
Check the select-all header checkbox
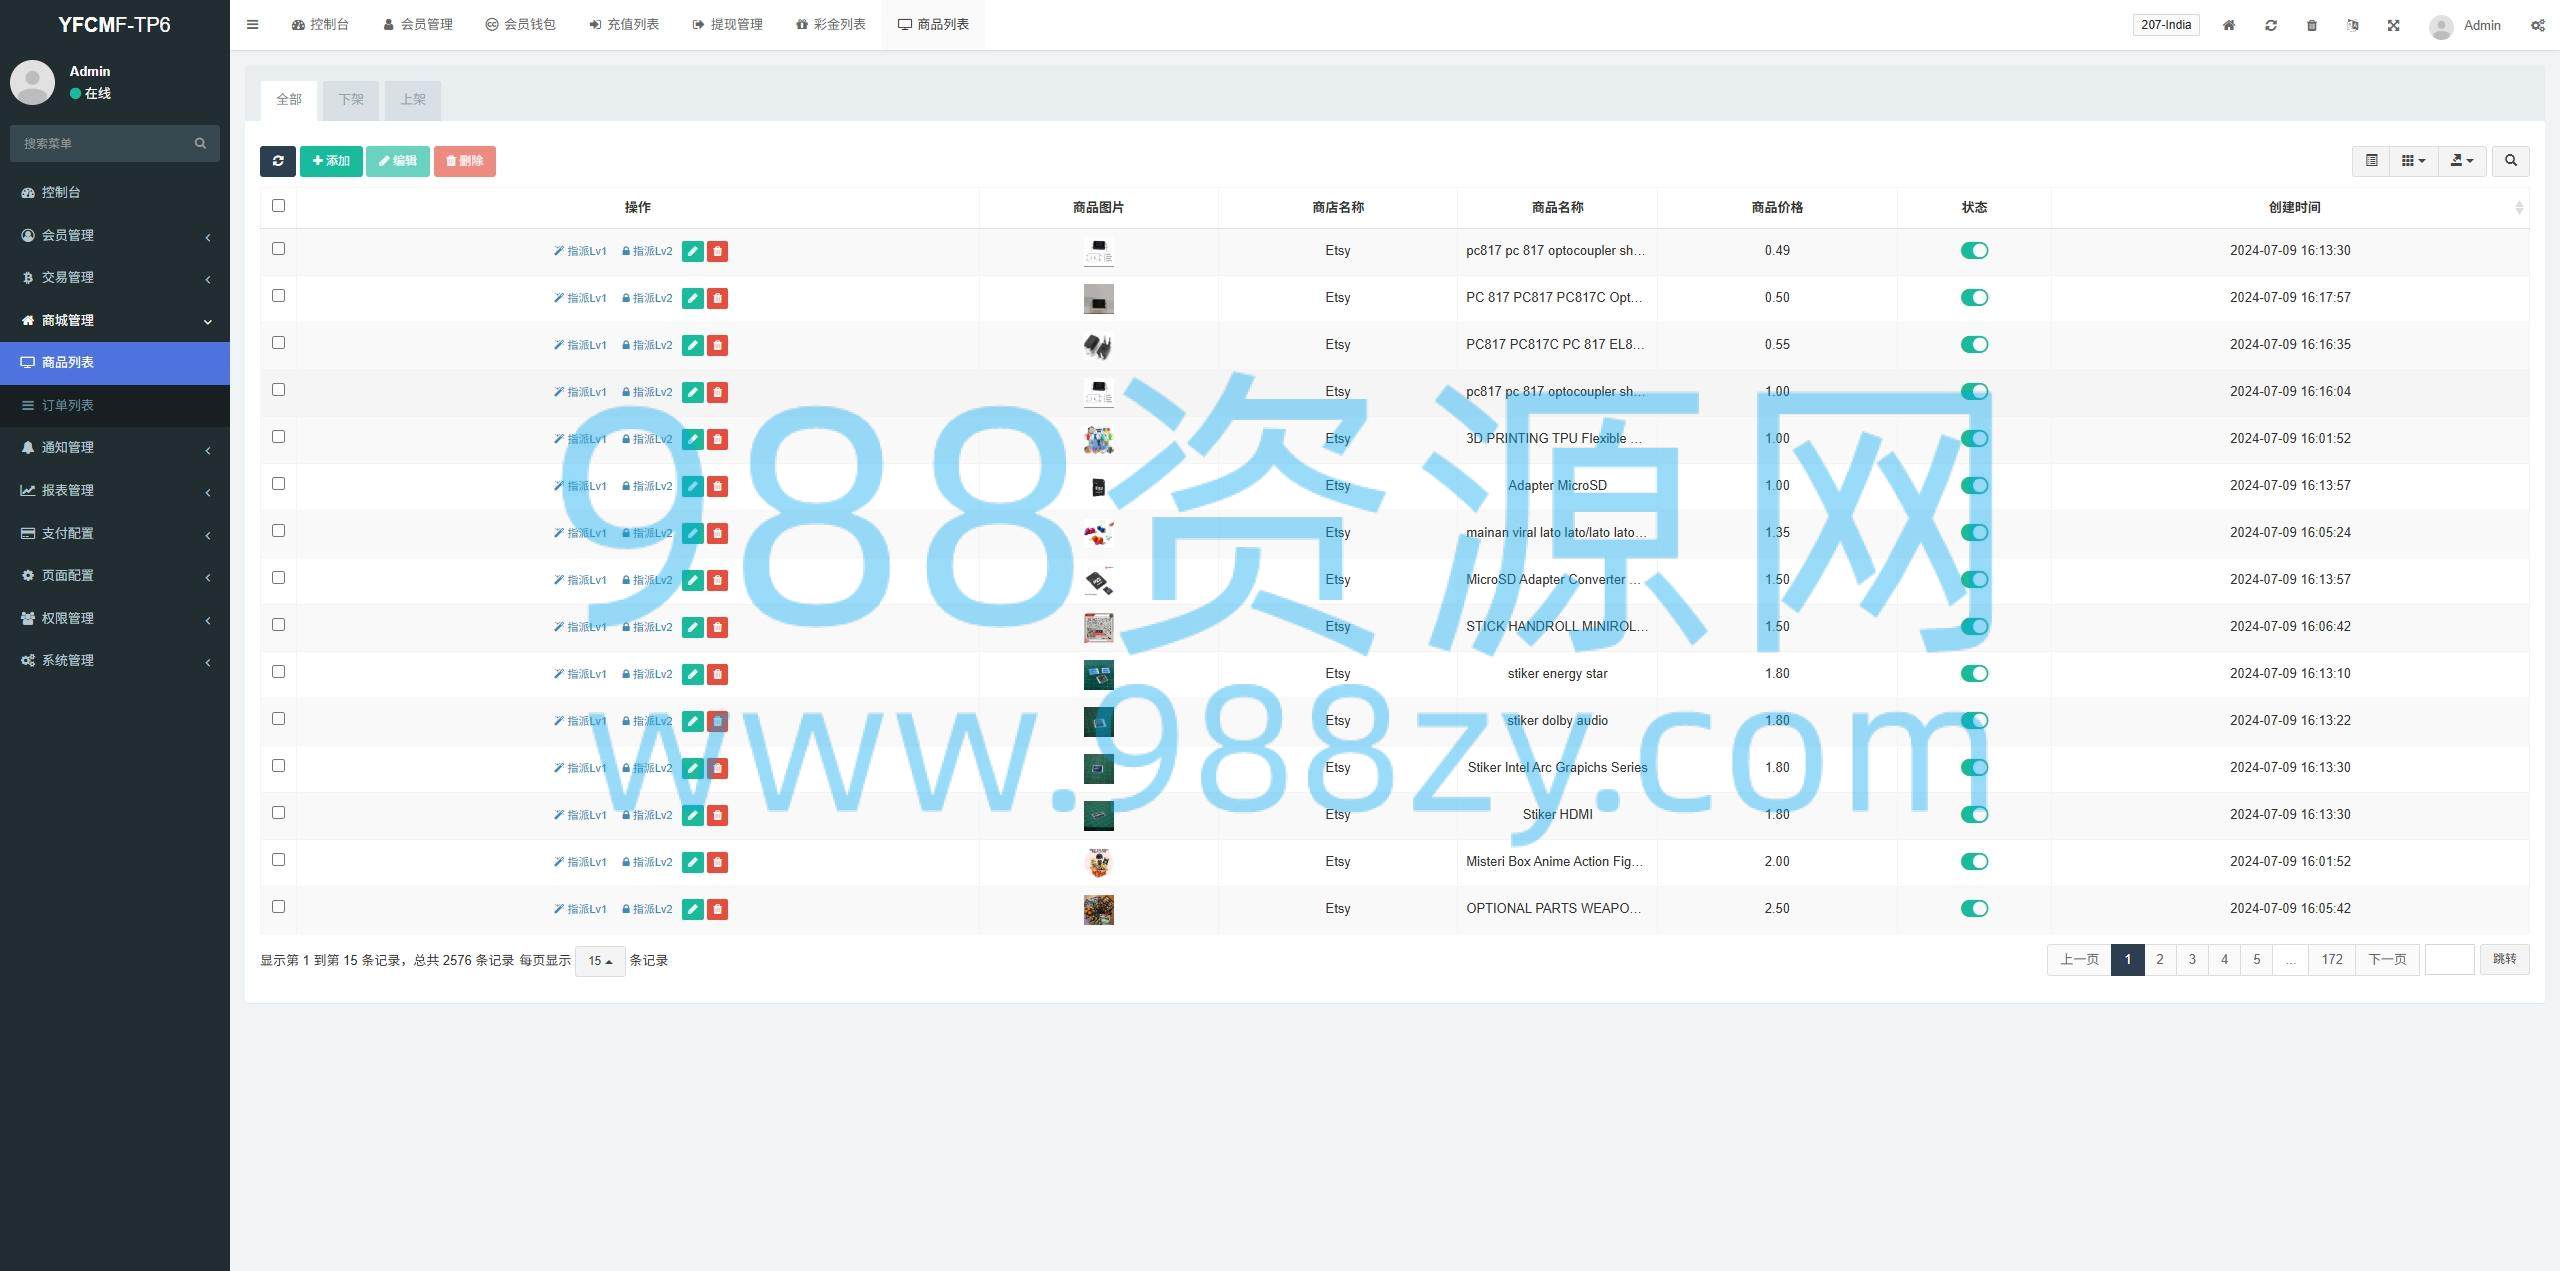pos(278,206)
